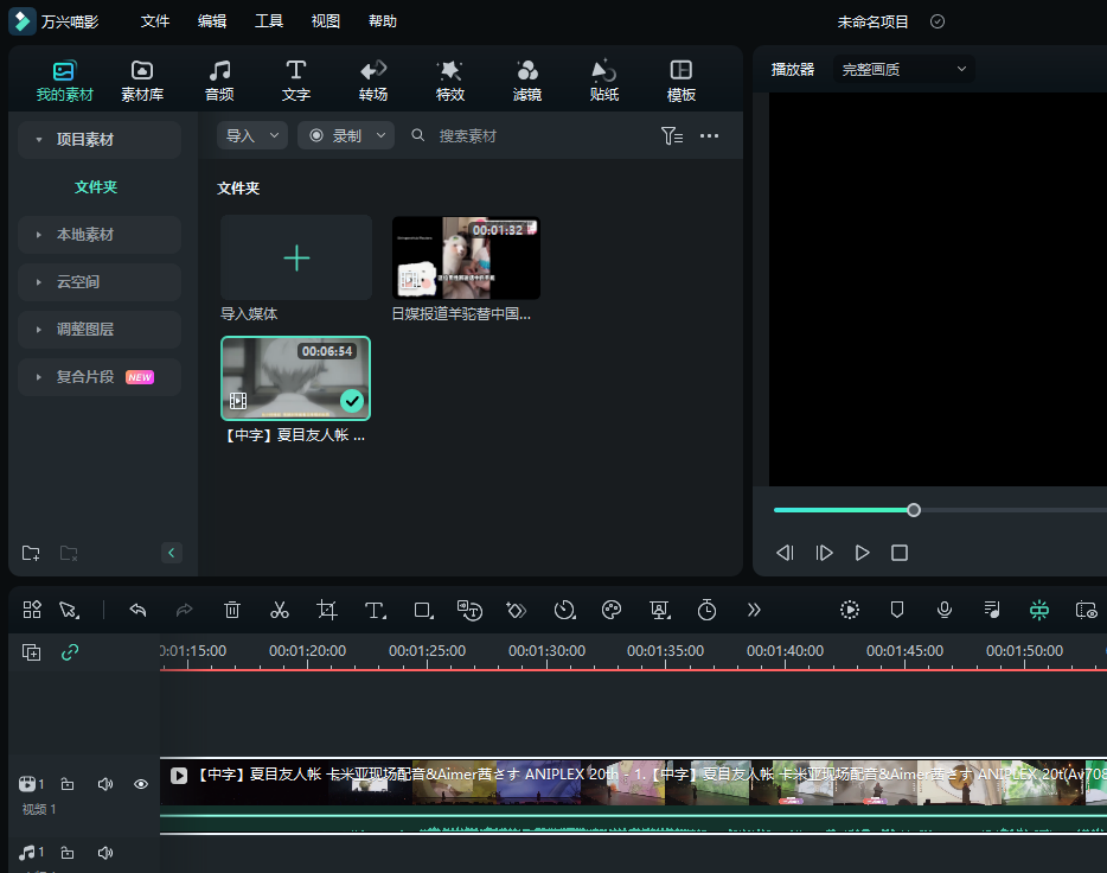Open the Effects (特效) panel
The height and width of the screenshot is (873, 1108).
pyautogui.click(x=450, y=81)
